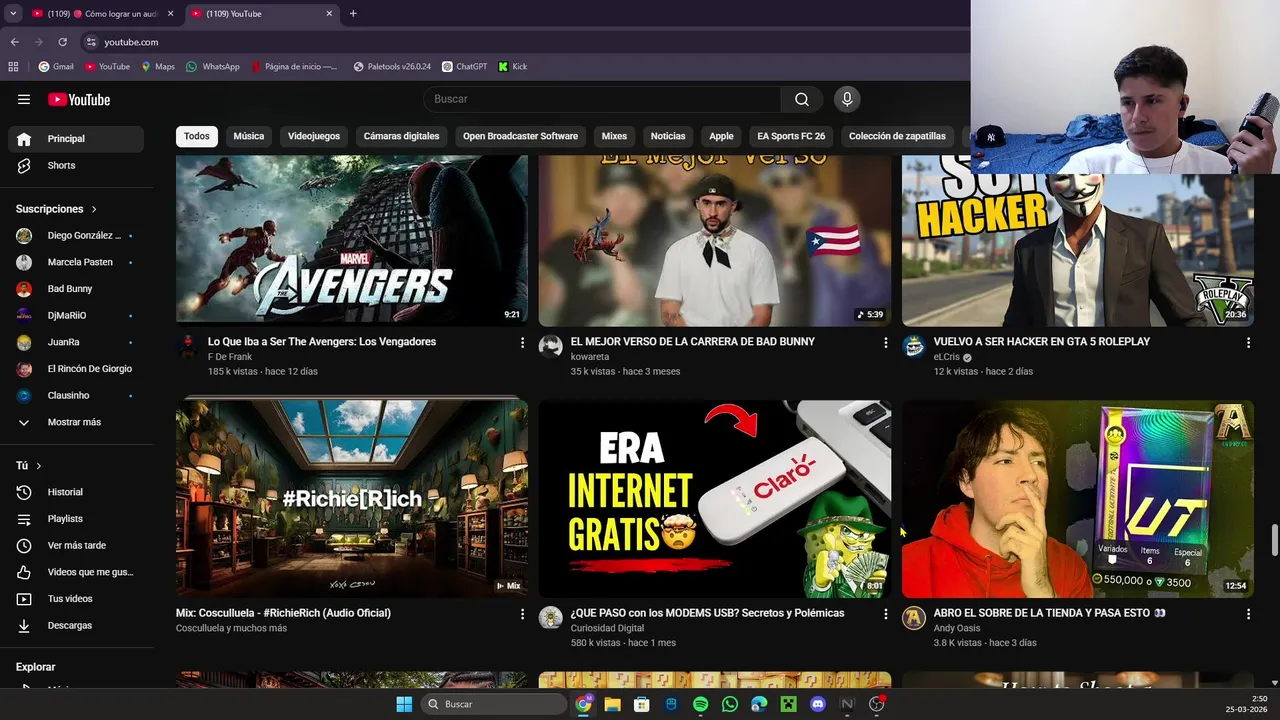Select the Cámaras digitales chip
The image size is (1280, 720).
[401, 136]
